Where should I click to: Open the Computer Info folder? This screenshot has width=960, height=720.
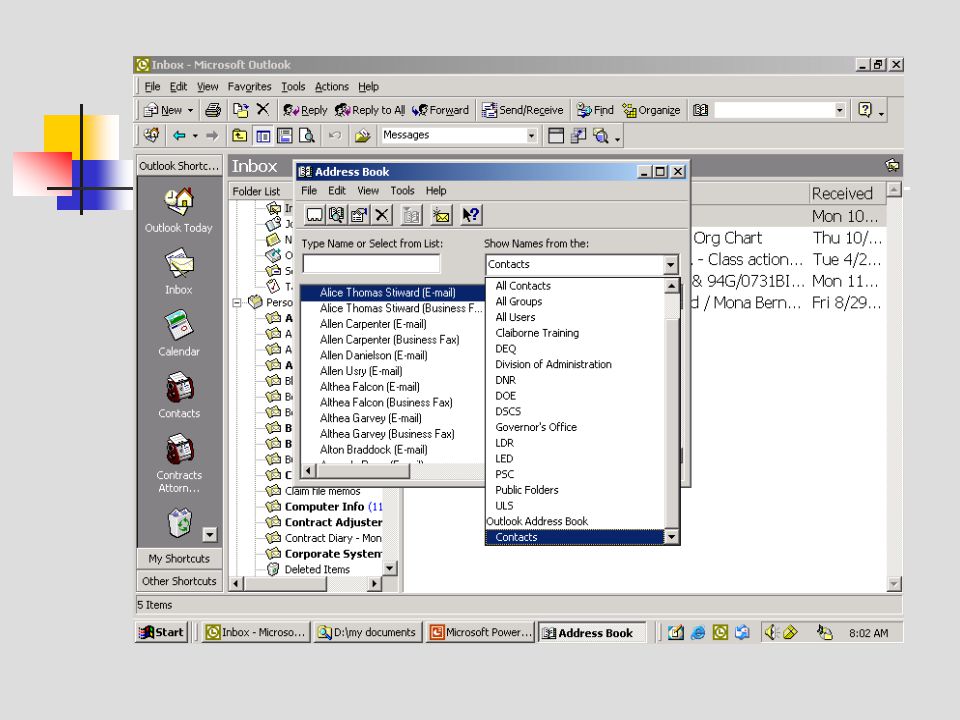pos(324,506)
